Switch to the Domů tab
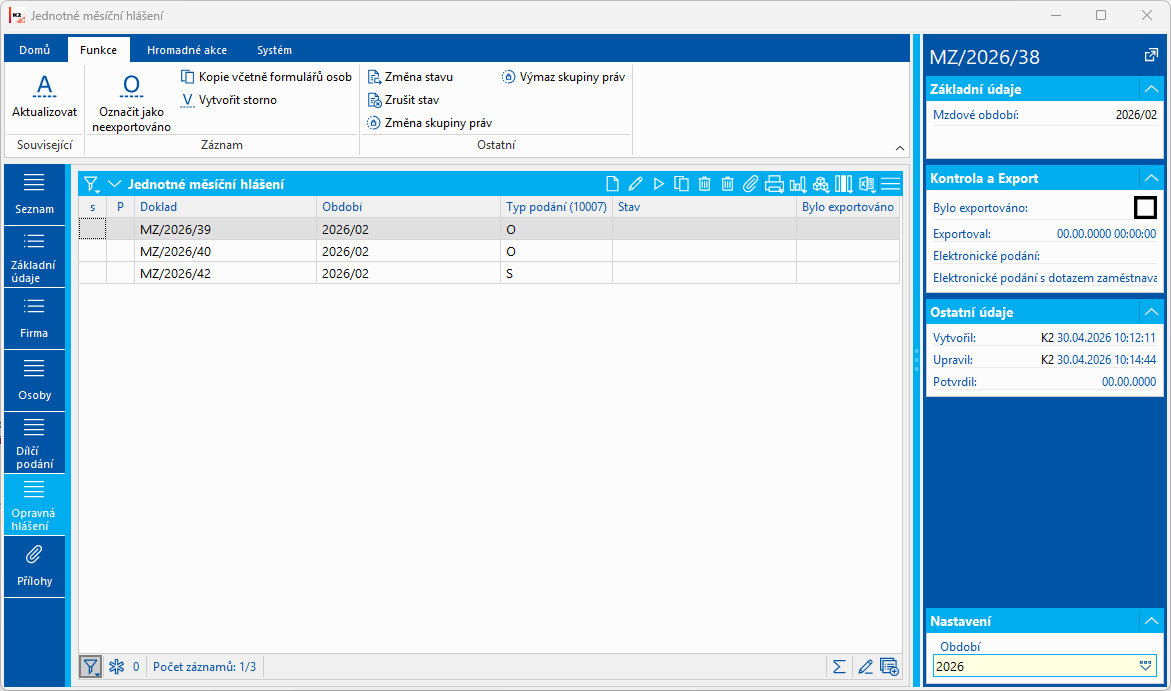Viewport: 1171px width, 691px height. 35,50
